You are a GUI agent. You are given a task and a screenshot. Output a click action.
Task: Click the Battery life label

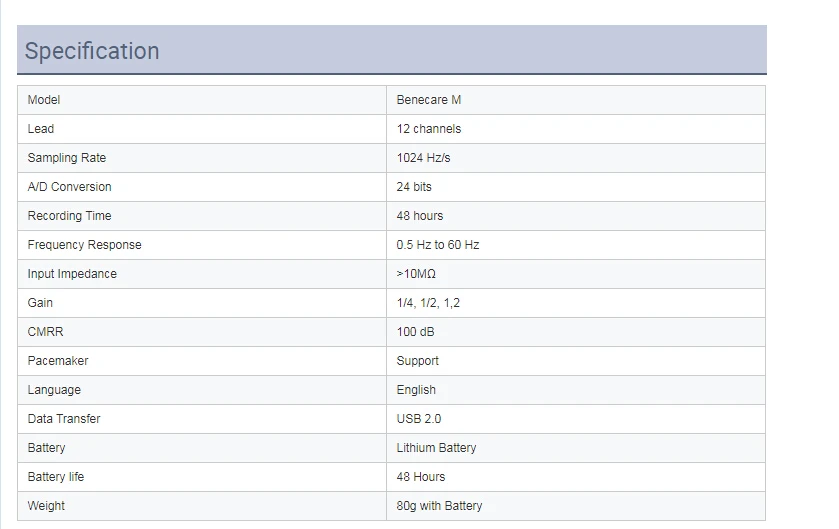[x=56, y=477]
